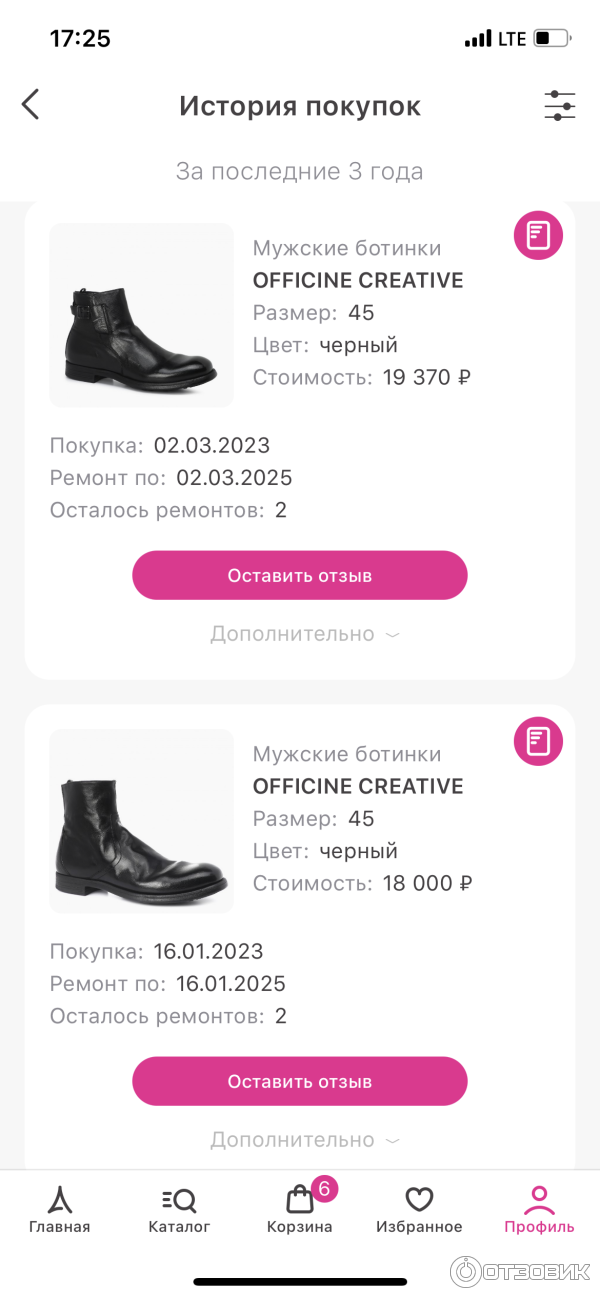Open the Каталог tab

[x=179, y=1210]
